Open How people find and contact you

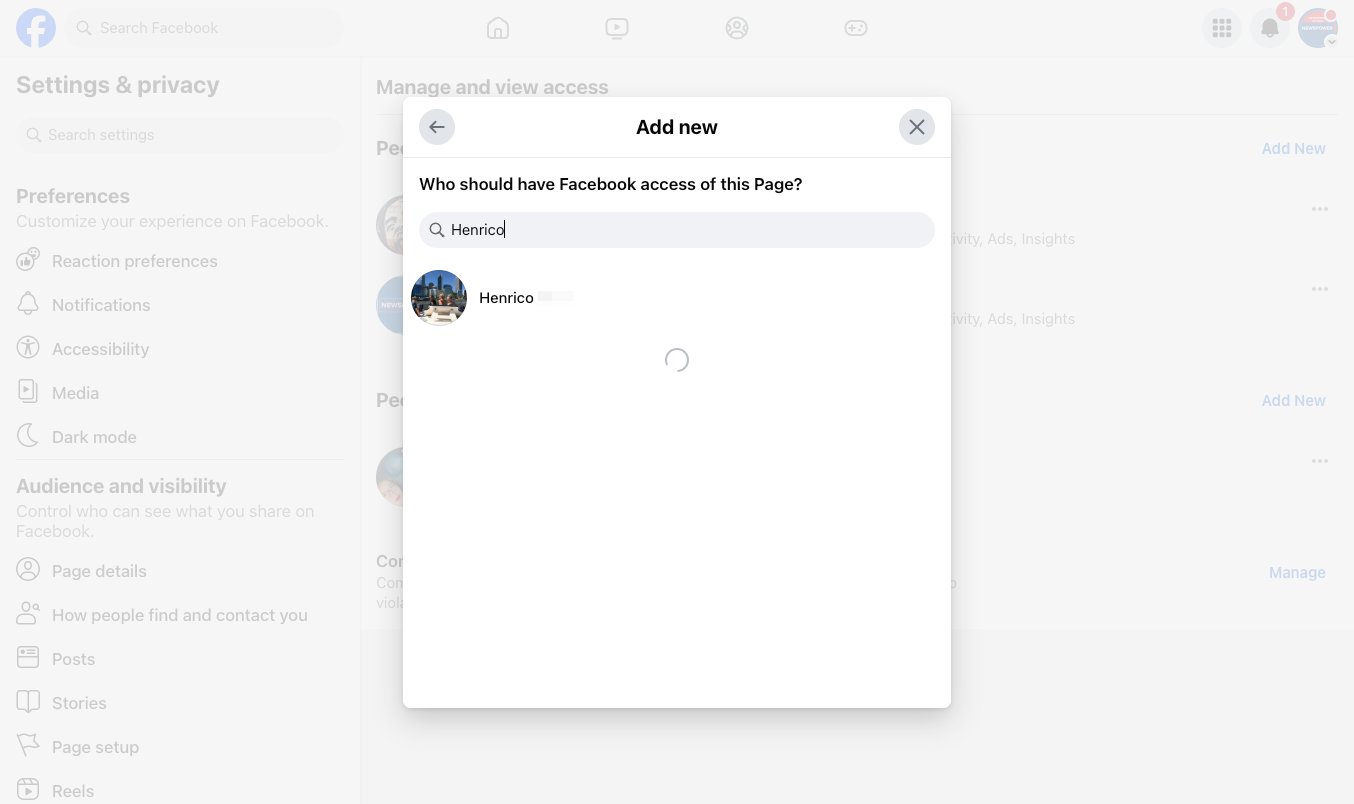(180, 615)
